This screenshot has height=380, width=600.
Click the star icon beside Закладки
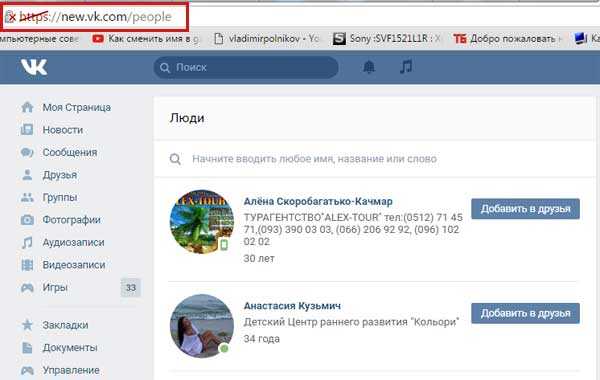click(x=27, y=325)
